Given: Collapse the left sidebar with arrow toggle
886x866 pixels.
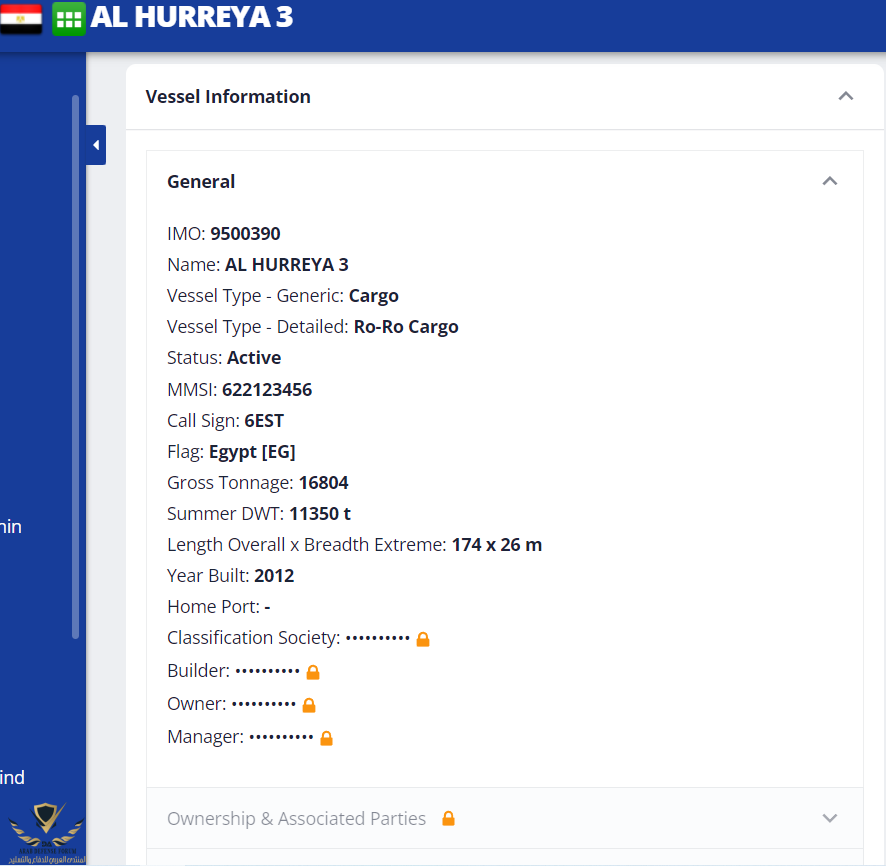Looking at the screenshot, I should tap(96, 145).
